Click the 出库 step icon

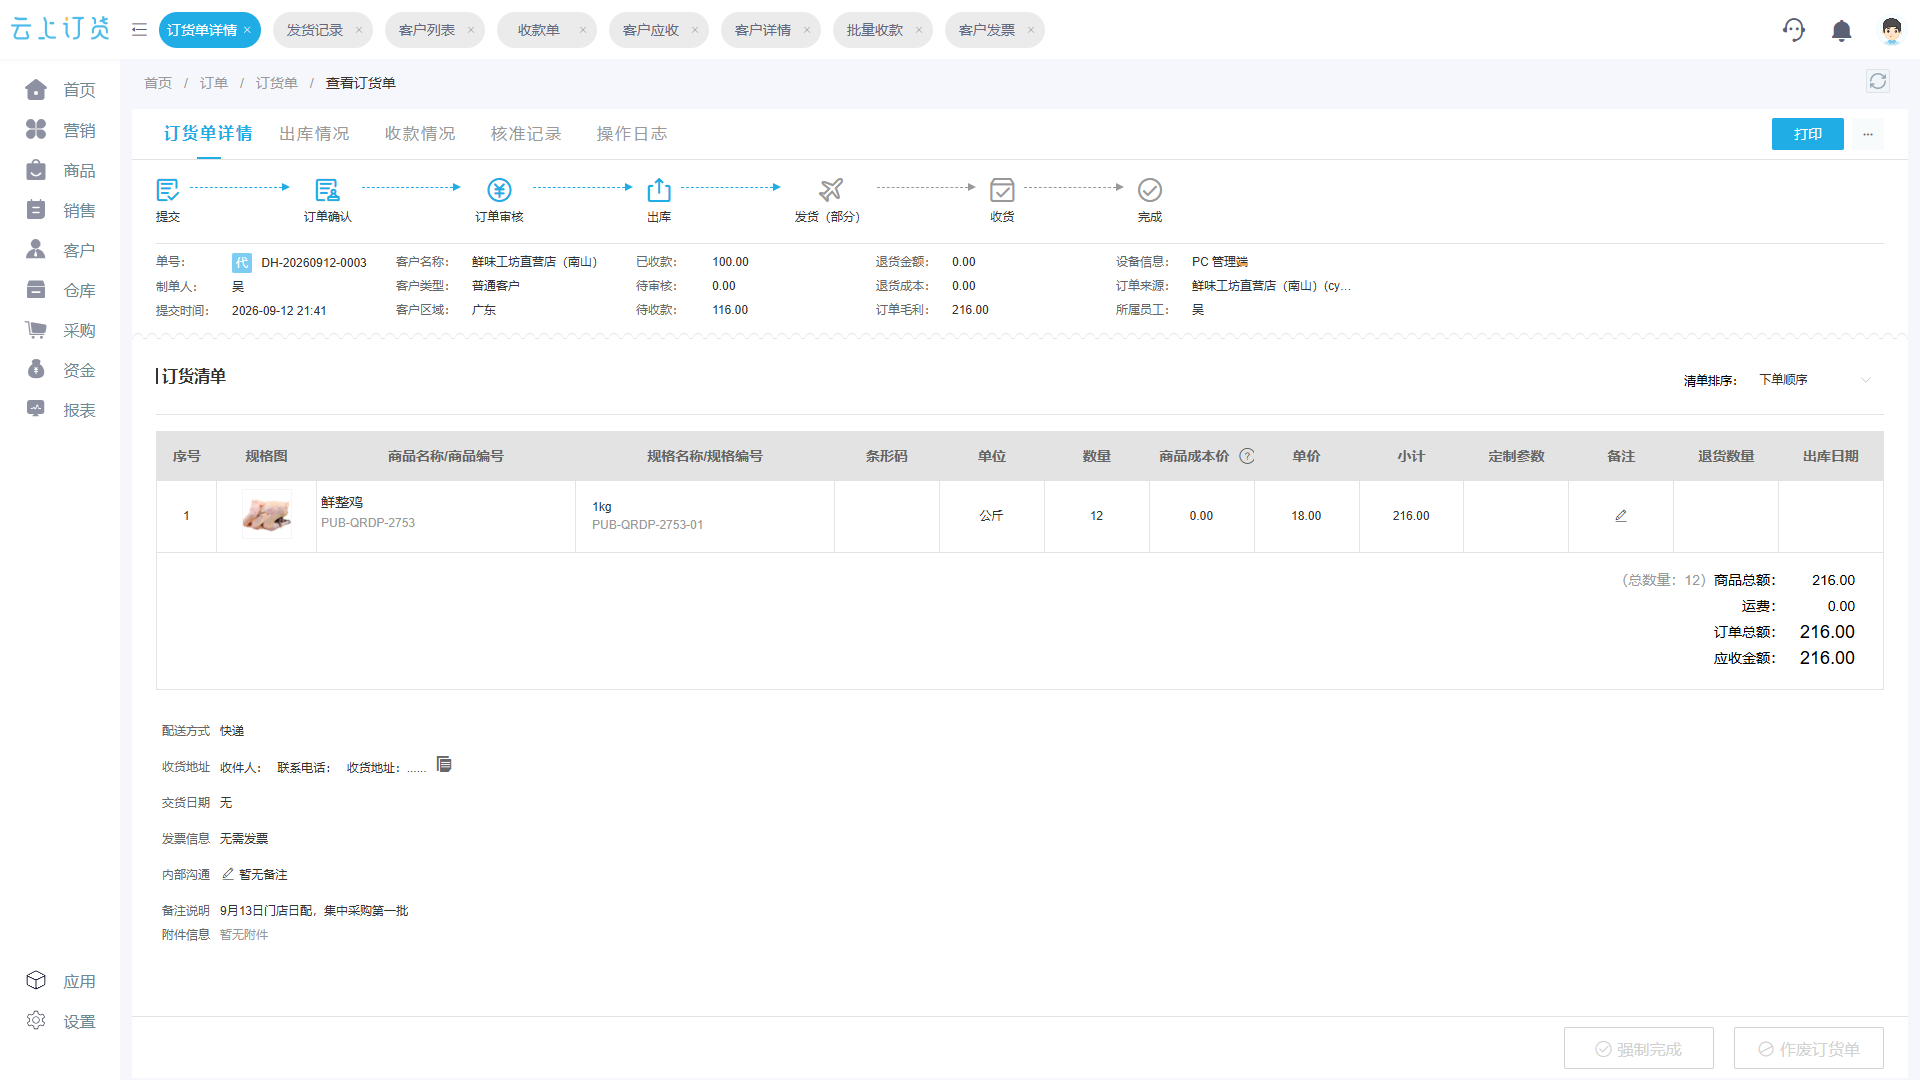point(659,190)
